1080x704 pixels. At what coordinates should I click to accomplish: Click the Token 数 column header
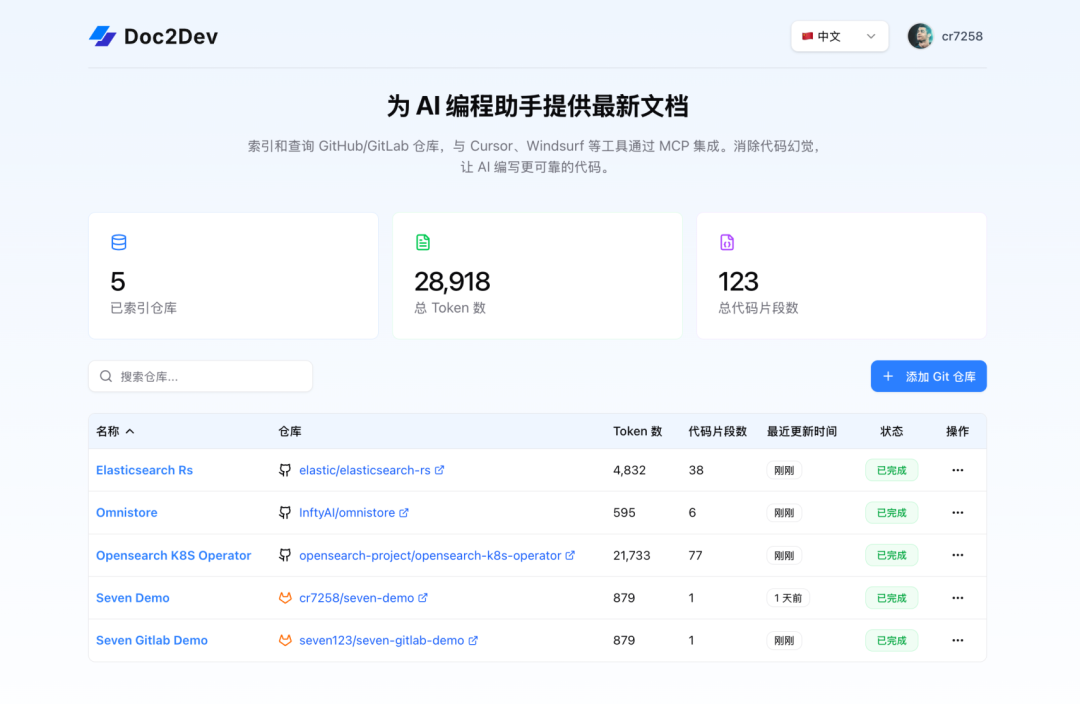[637, 432]
